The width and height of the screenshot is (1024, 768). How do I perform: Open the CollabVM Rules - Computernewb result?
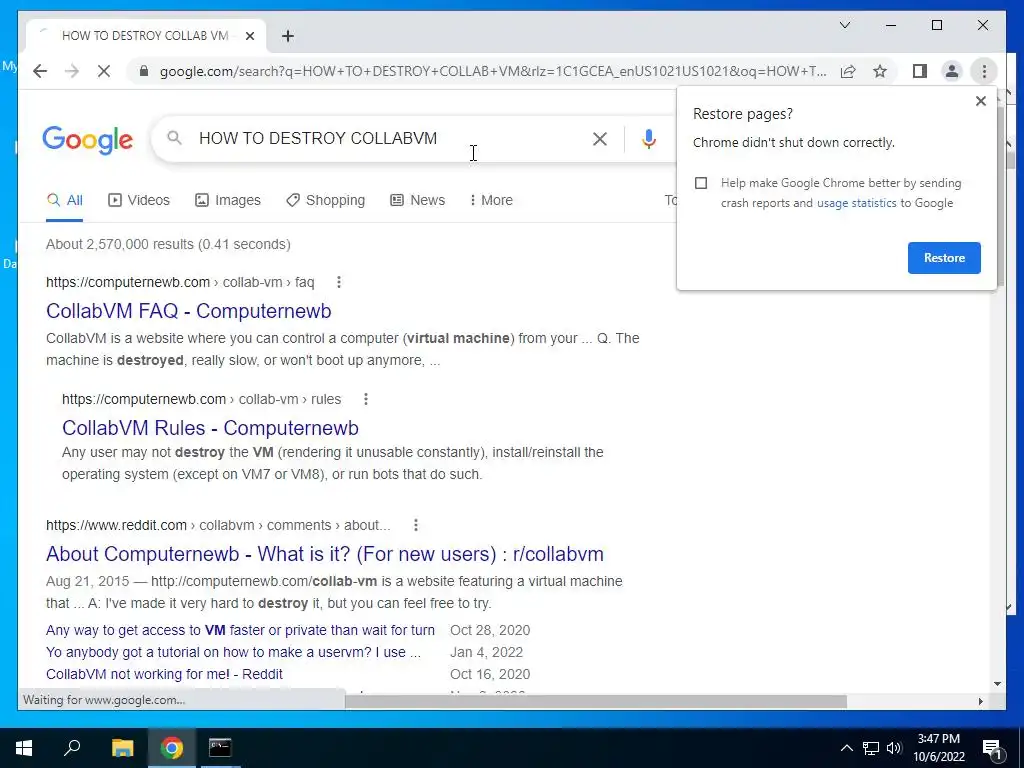[x=210, y=428]
